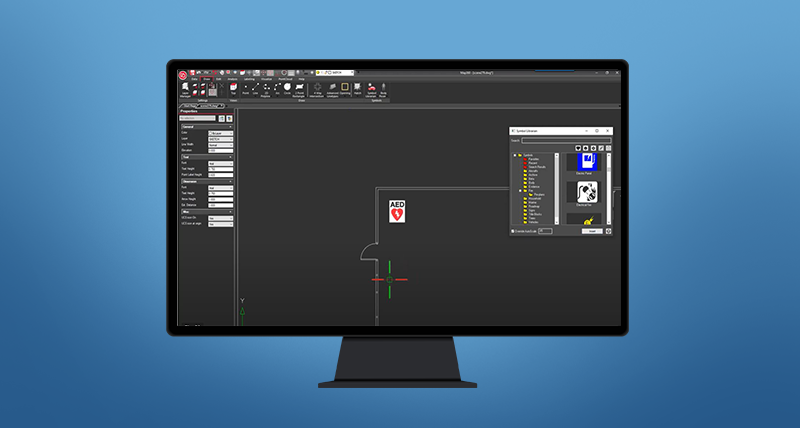Viewport: 800px width, 428px height.
Task: Switch to the Labeling ribbon tab
Action: click(x=247, y=78)
